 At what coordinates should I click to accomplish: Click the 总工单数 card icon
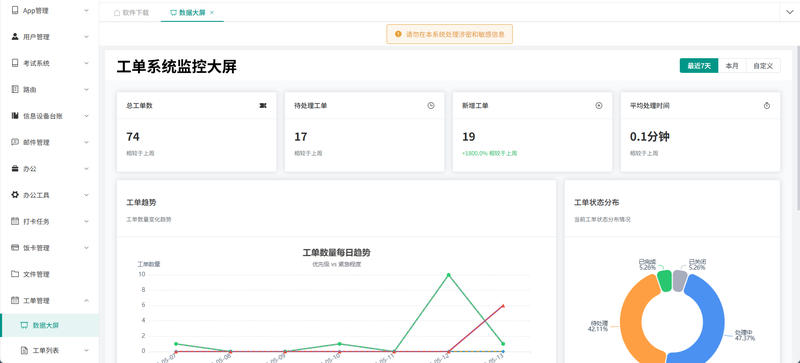(263, 106)
